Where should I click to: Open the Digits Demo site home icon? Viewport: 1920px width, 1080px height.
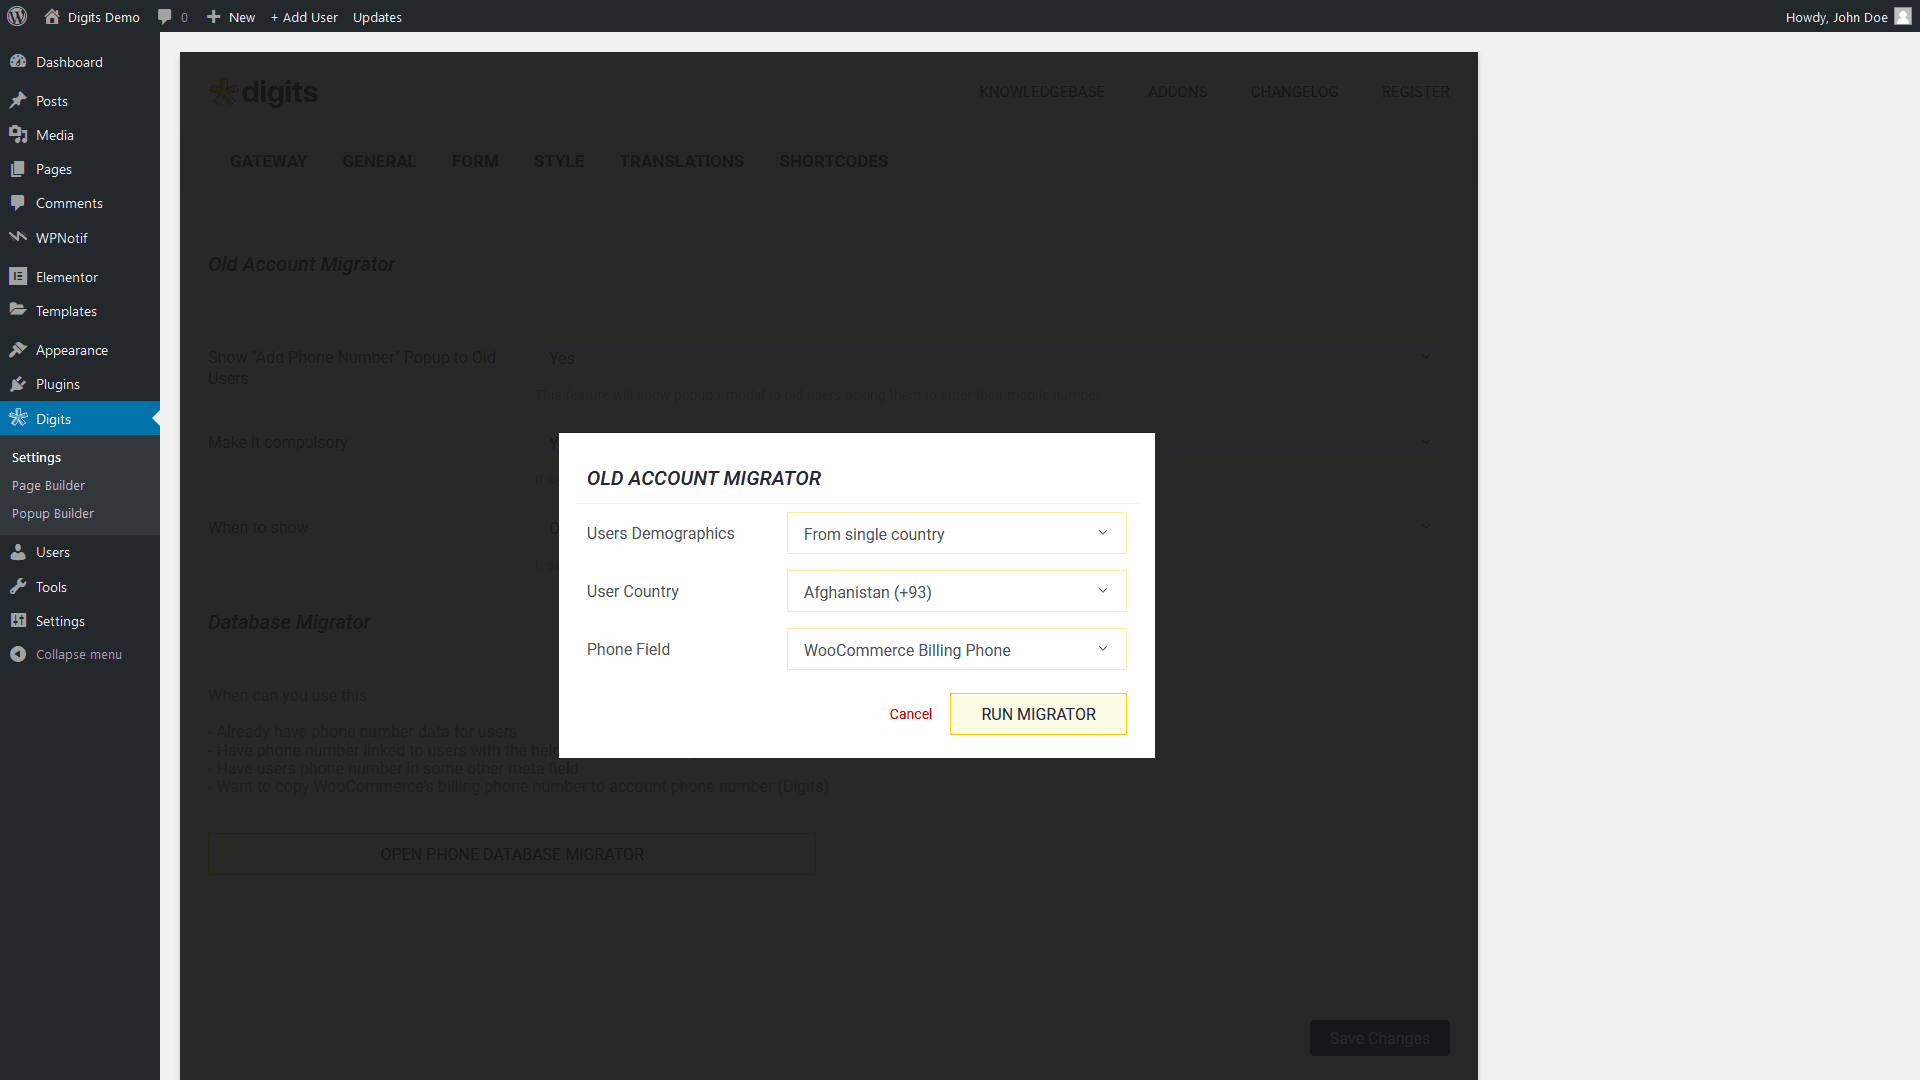point(52,16)
